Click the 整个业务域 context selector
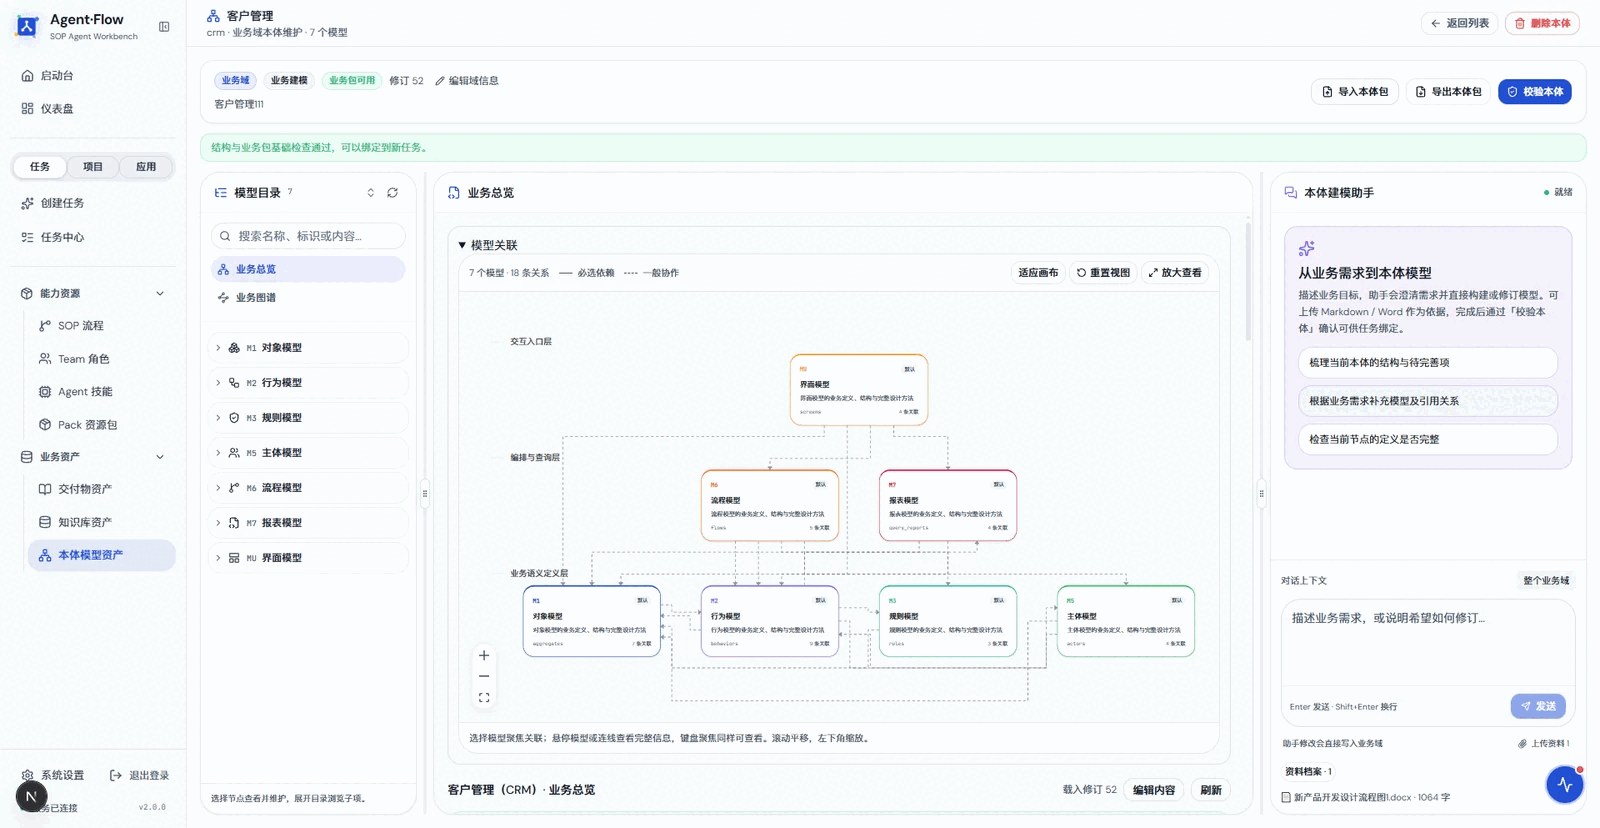Image resolution: width=1600 pixels, height=828 pixels. tap(1546, 581)
